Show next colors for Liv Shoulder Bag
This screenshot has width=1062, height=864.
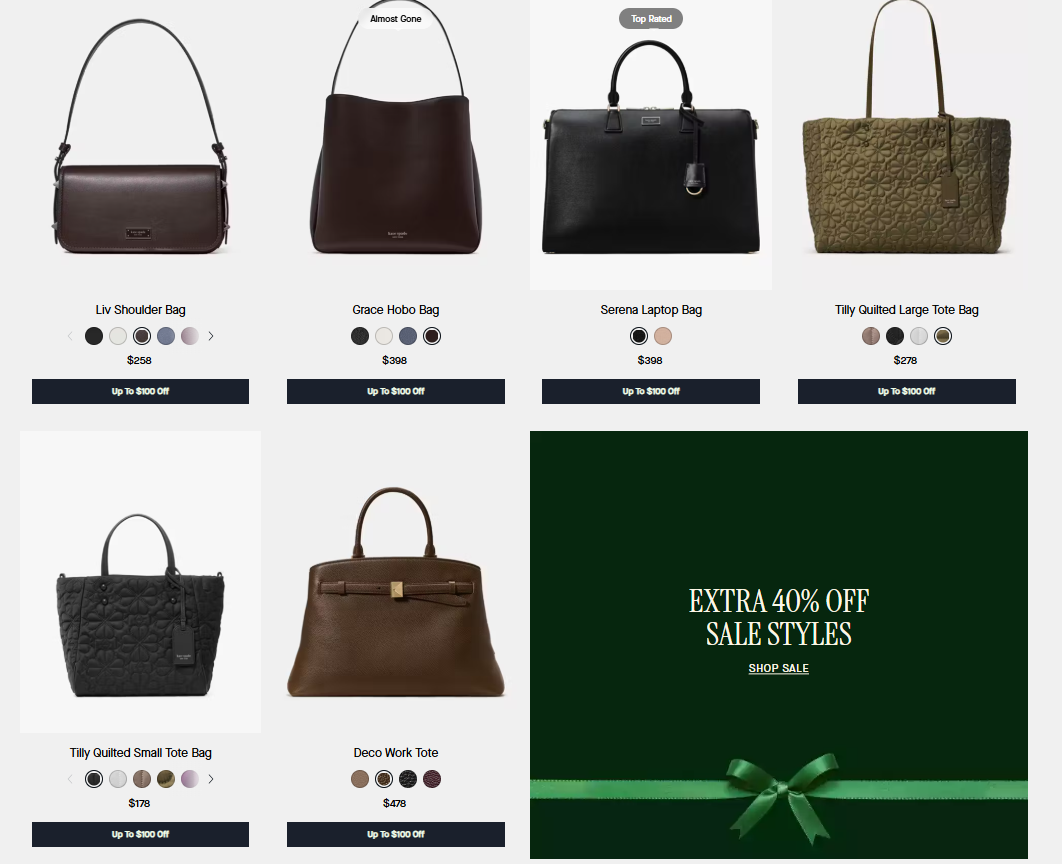click(211, 336)
